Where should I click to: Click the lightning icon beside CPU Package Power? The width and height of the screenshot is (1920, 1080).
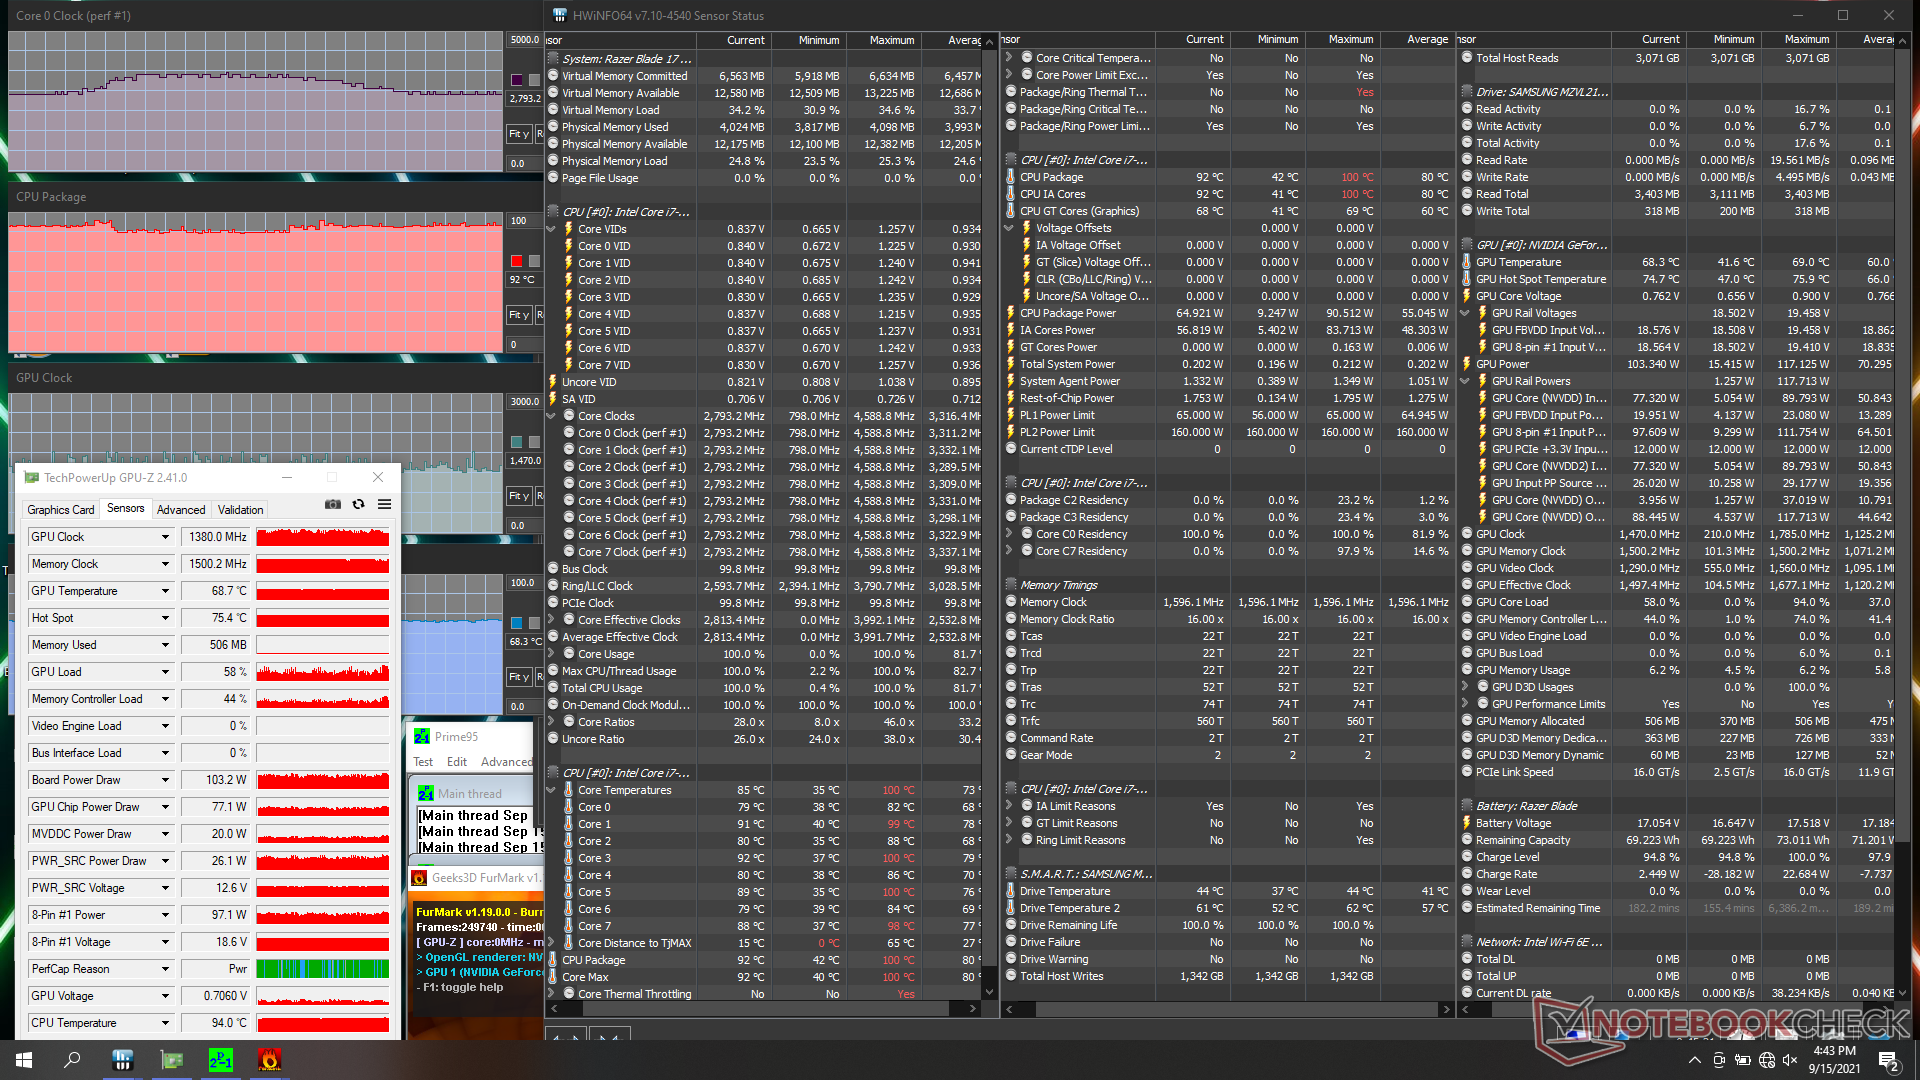tap(1011, 313)
